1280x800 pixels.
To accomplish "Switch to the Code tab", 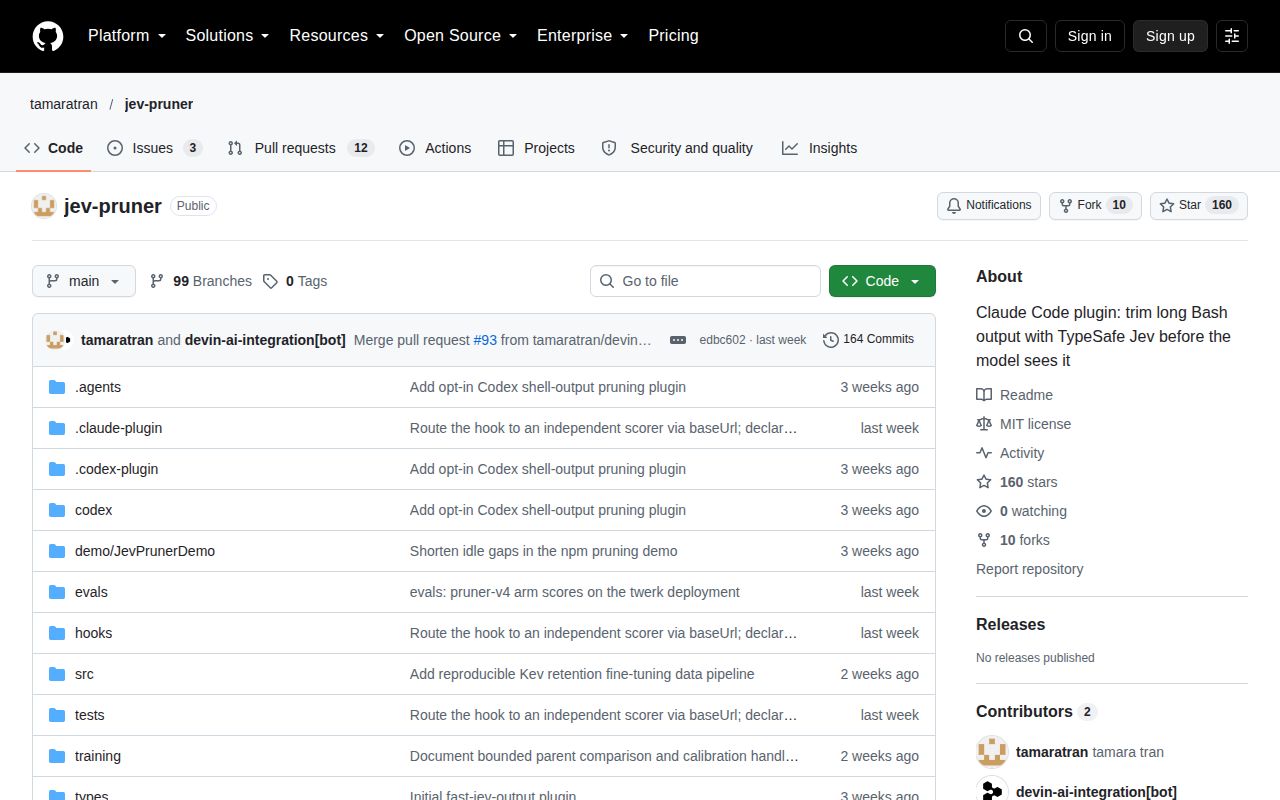I will pos(54,148).
